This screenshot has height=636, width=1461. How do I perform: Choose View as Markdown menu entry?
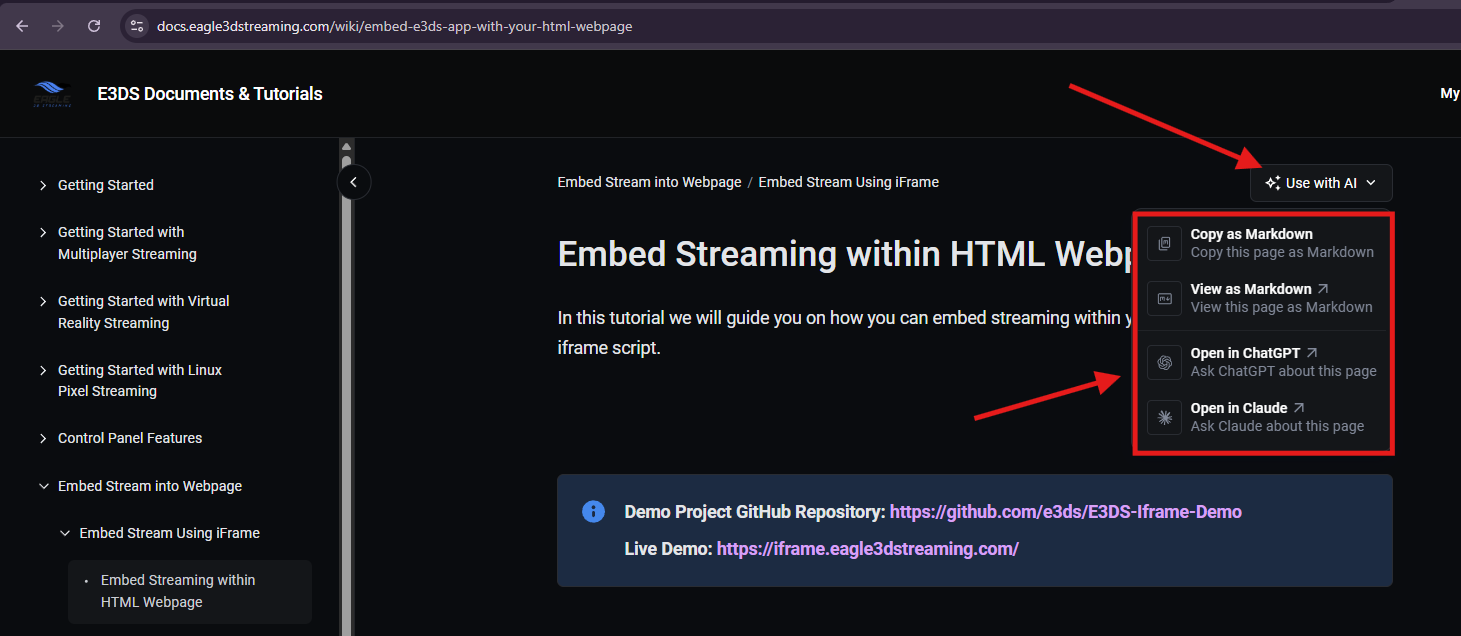1264,298
